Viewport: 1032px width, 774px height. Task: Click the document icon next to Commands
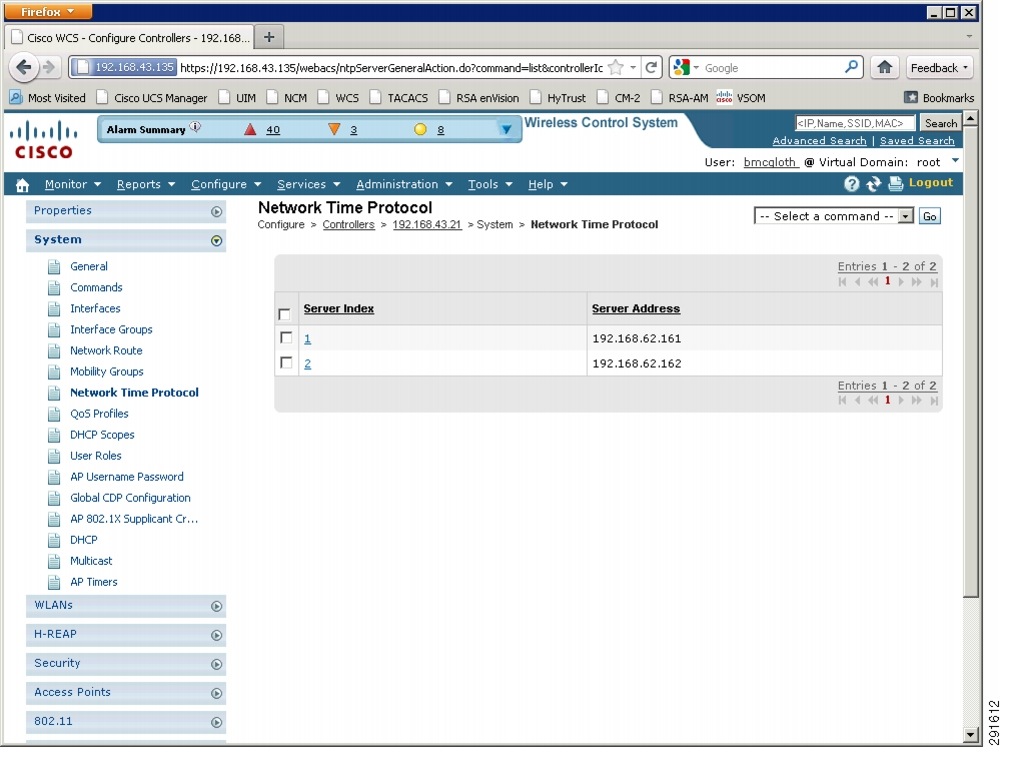pyautogui.click(x=54, y=288)
